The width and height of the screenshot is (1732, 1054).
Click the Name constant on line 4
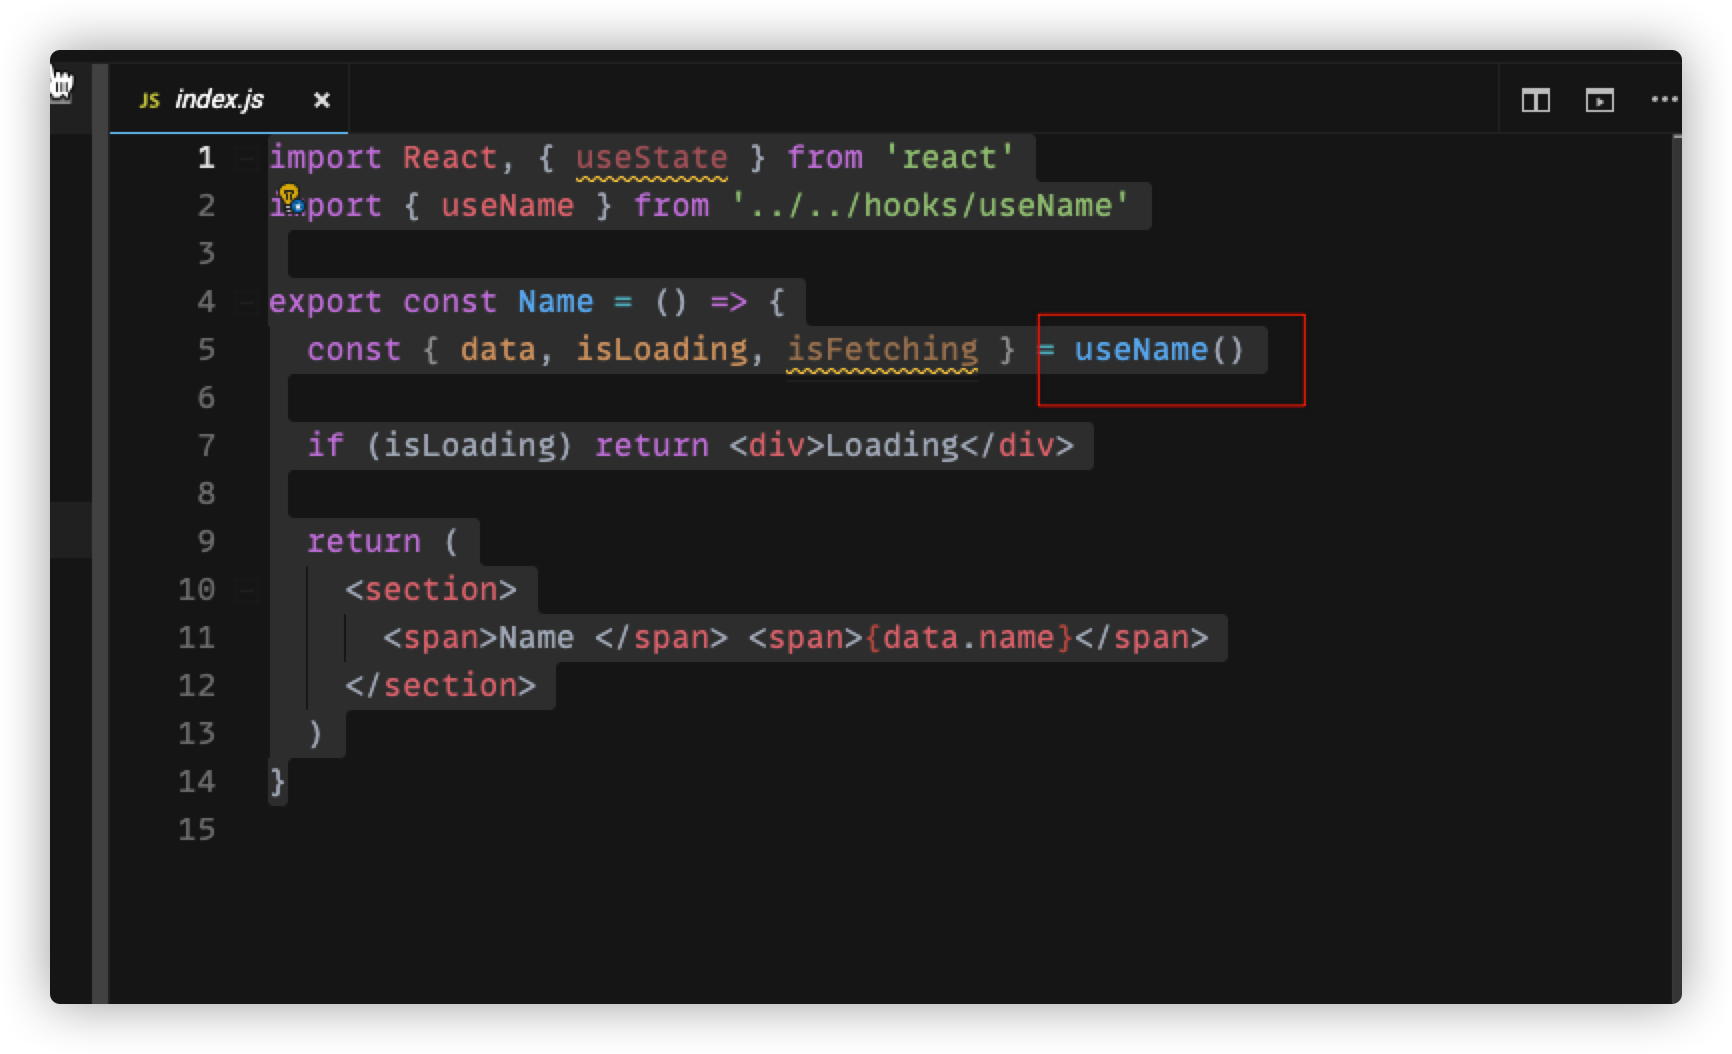point(555,302)
